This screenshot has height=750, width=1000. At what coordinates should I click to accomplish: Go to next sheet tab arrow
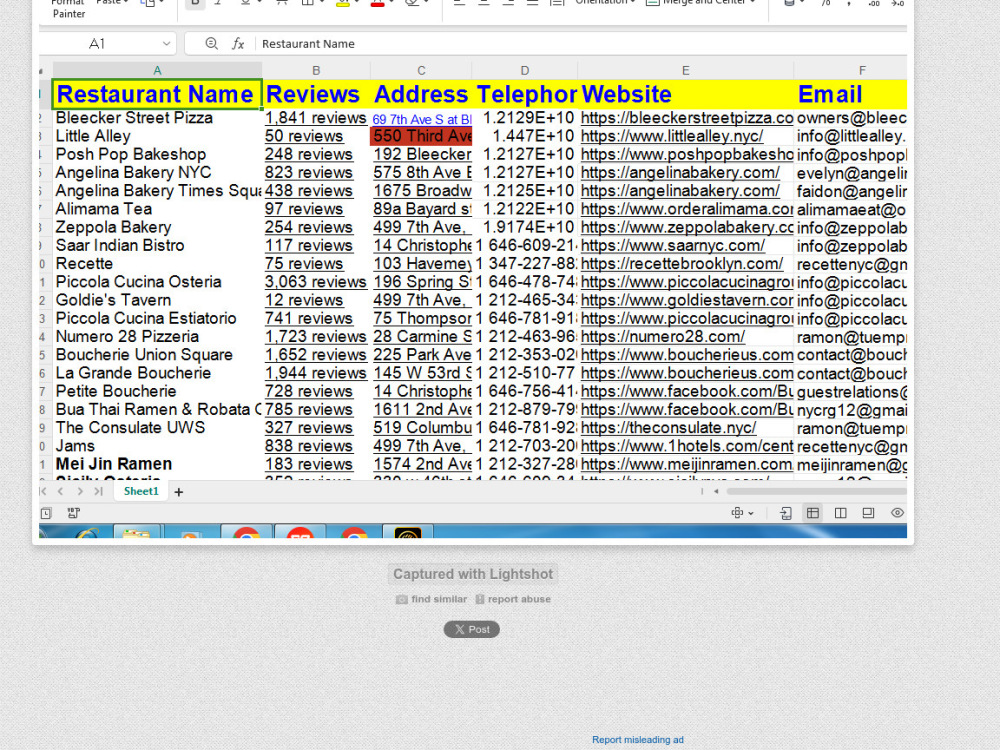(x=80, y=491)
